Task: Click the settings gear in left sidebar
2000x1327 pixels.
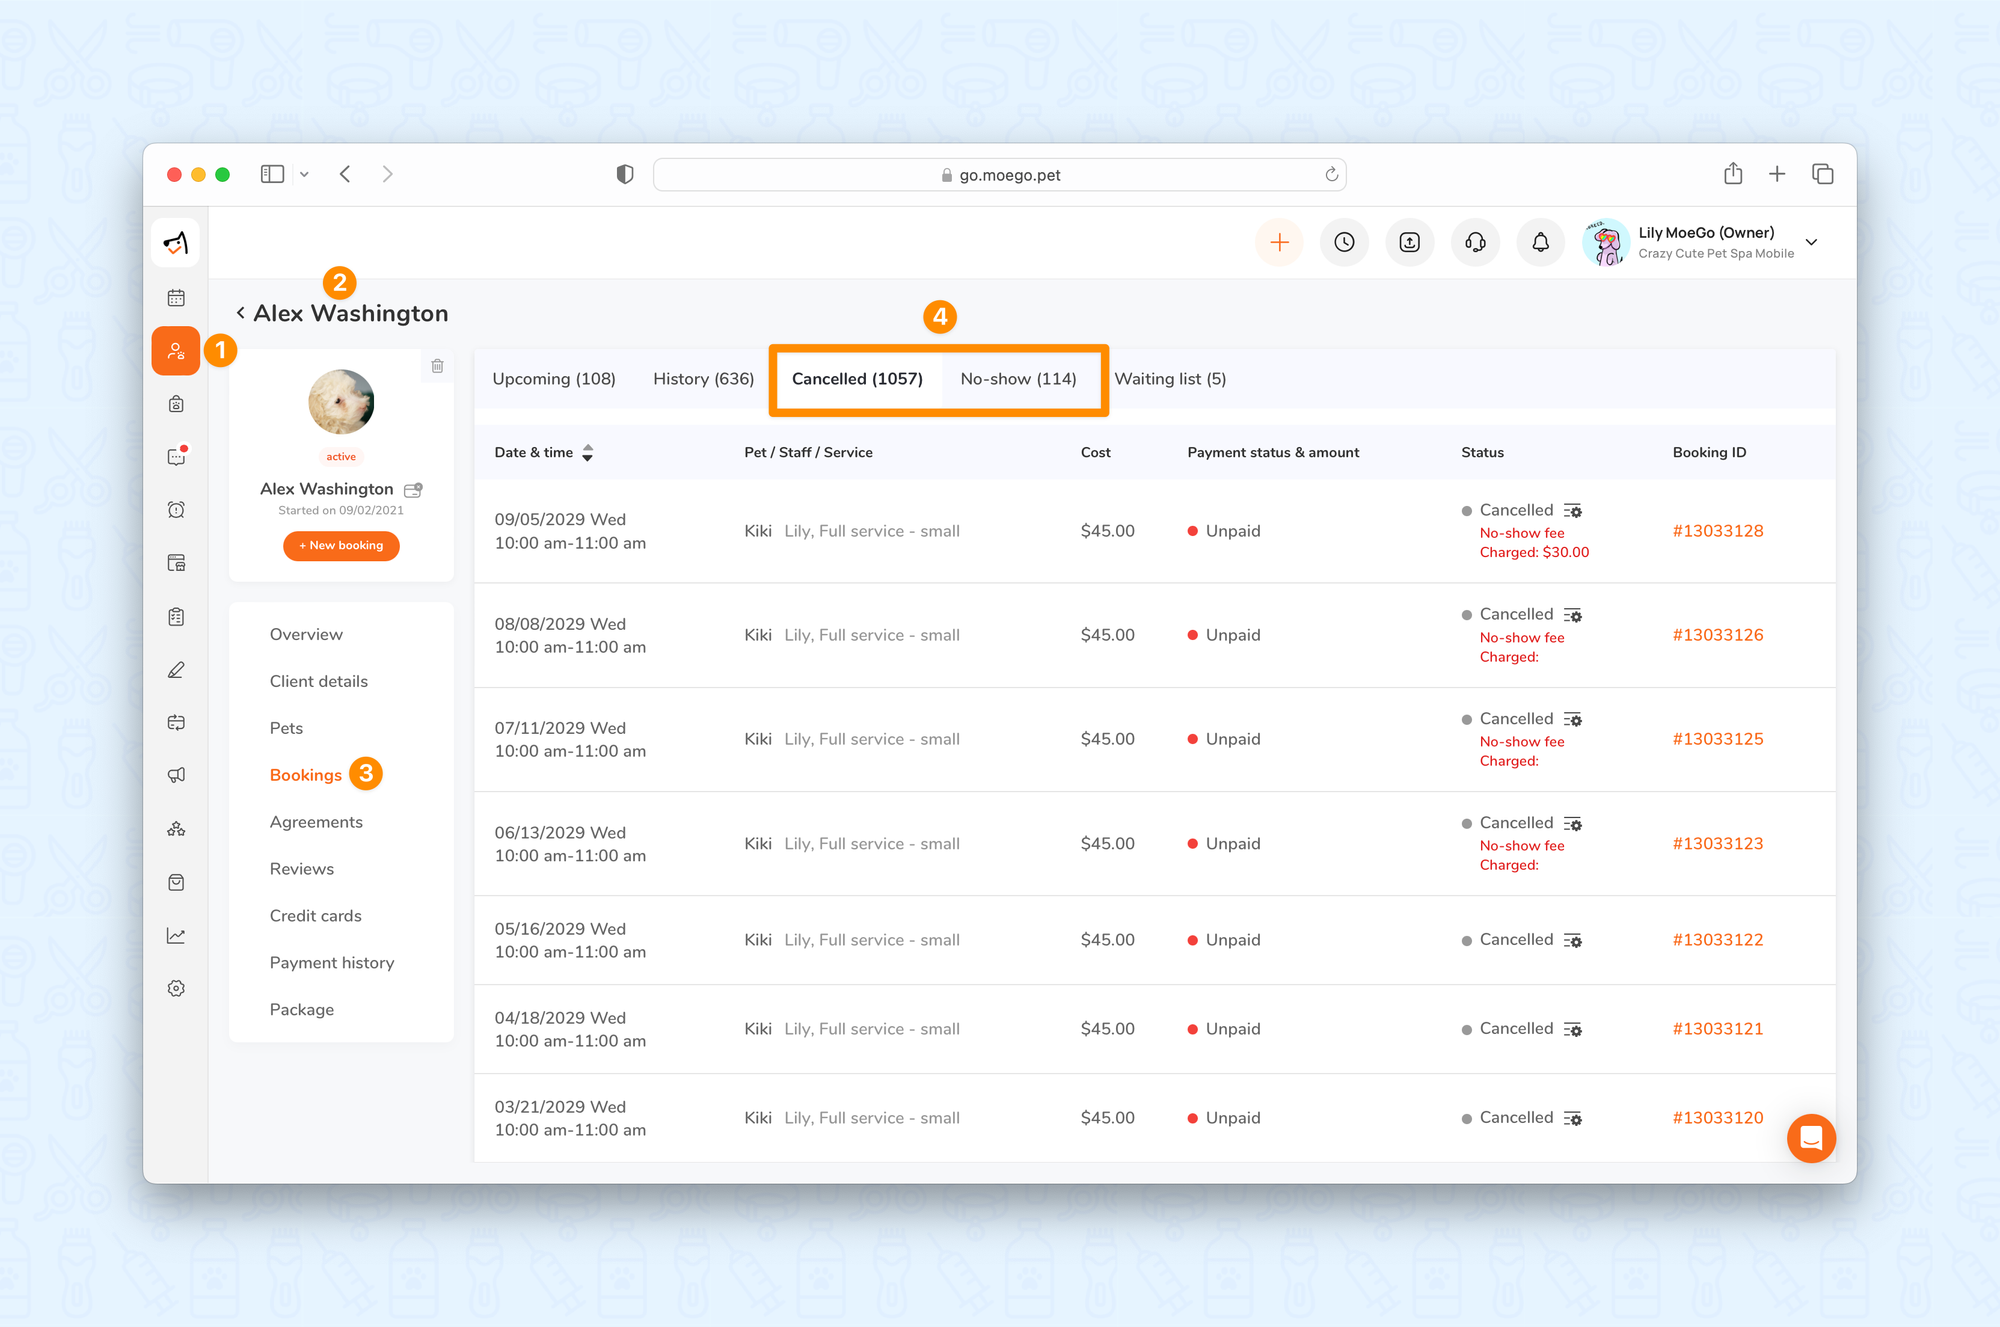Action: 176,988
